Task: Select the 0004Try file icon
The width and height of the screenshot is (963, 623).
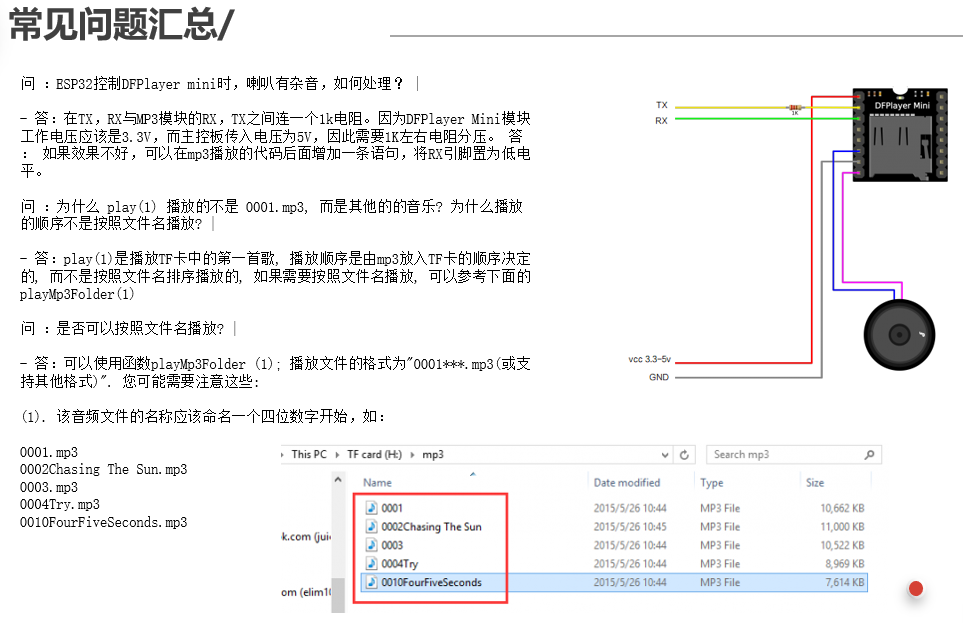Action: 371,563
